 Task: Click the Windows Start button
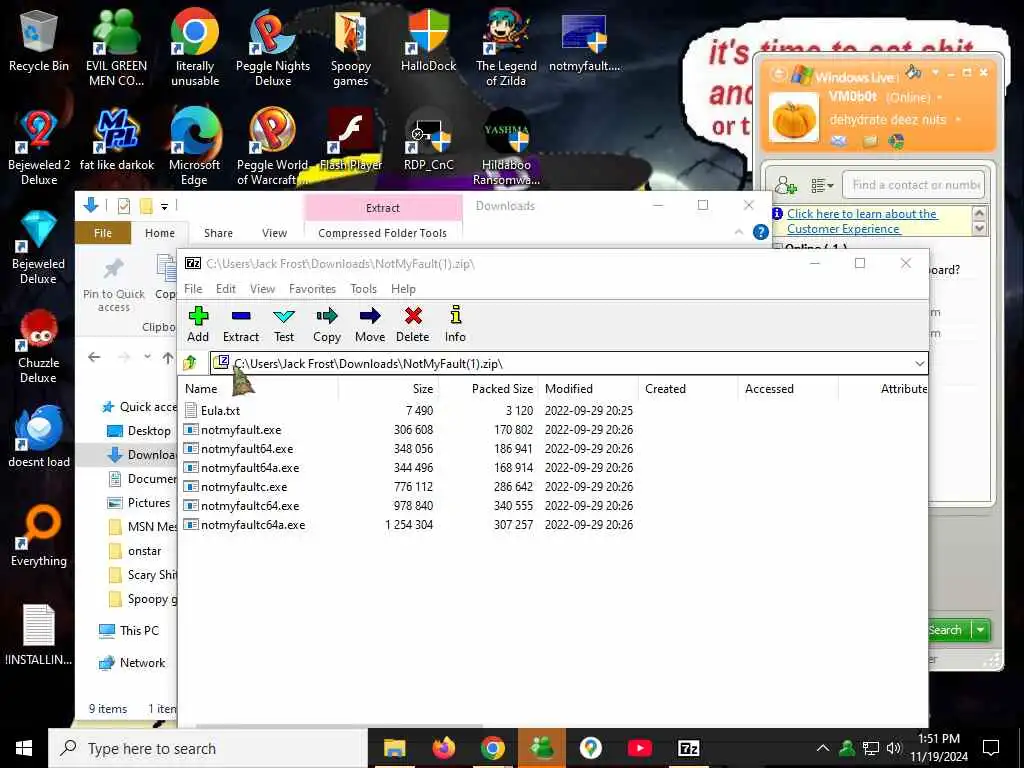[x=24, y=748]
